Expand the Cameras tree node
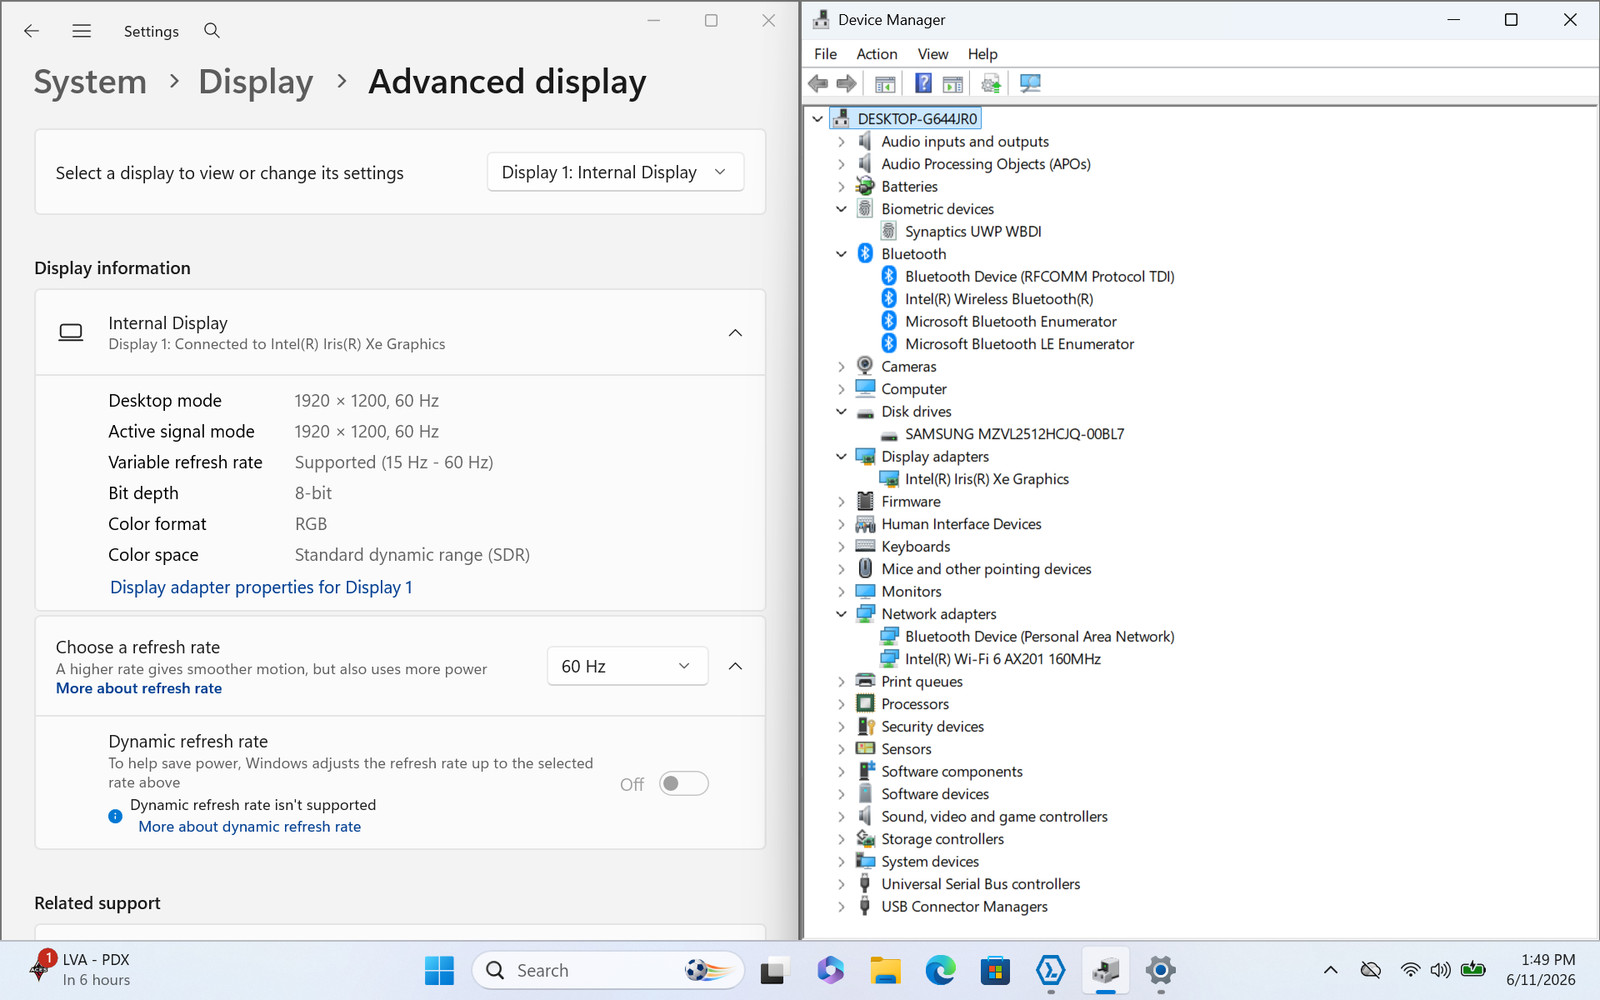 click(841, 367)
